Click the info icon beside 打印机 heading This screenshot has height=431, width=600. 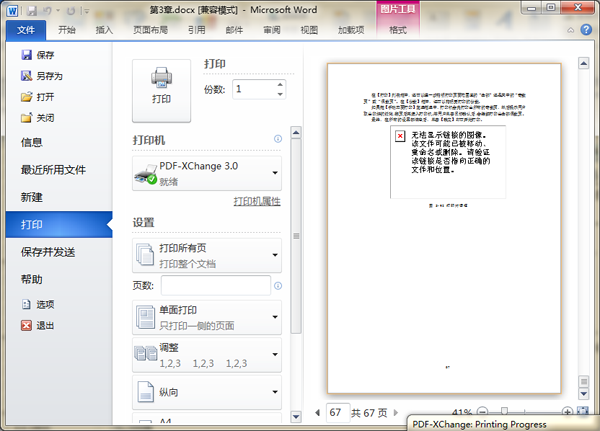pos(278,139)
